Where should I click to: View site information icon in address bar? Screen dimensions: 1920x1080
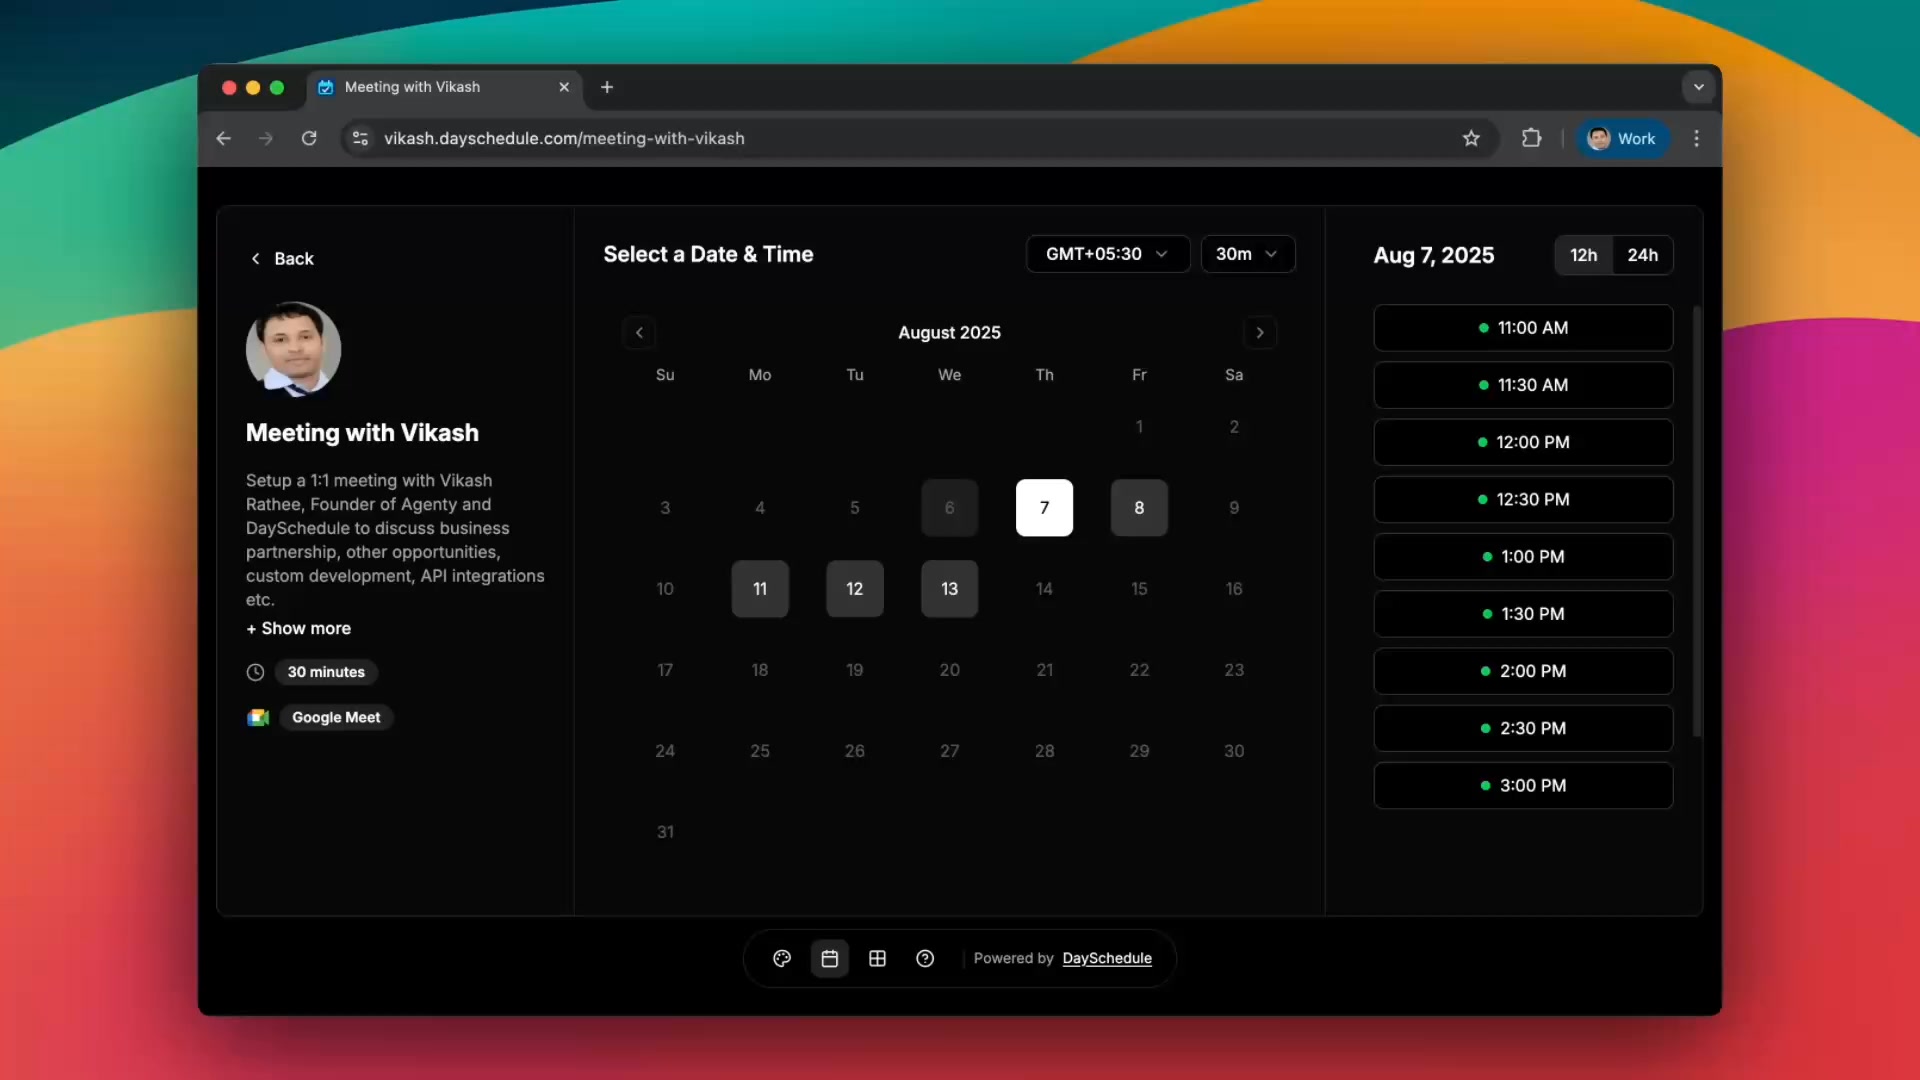pyautogui.click(x=361, y=138)
